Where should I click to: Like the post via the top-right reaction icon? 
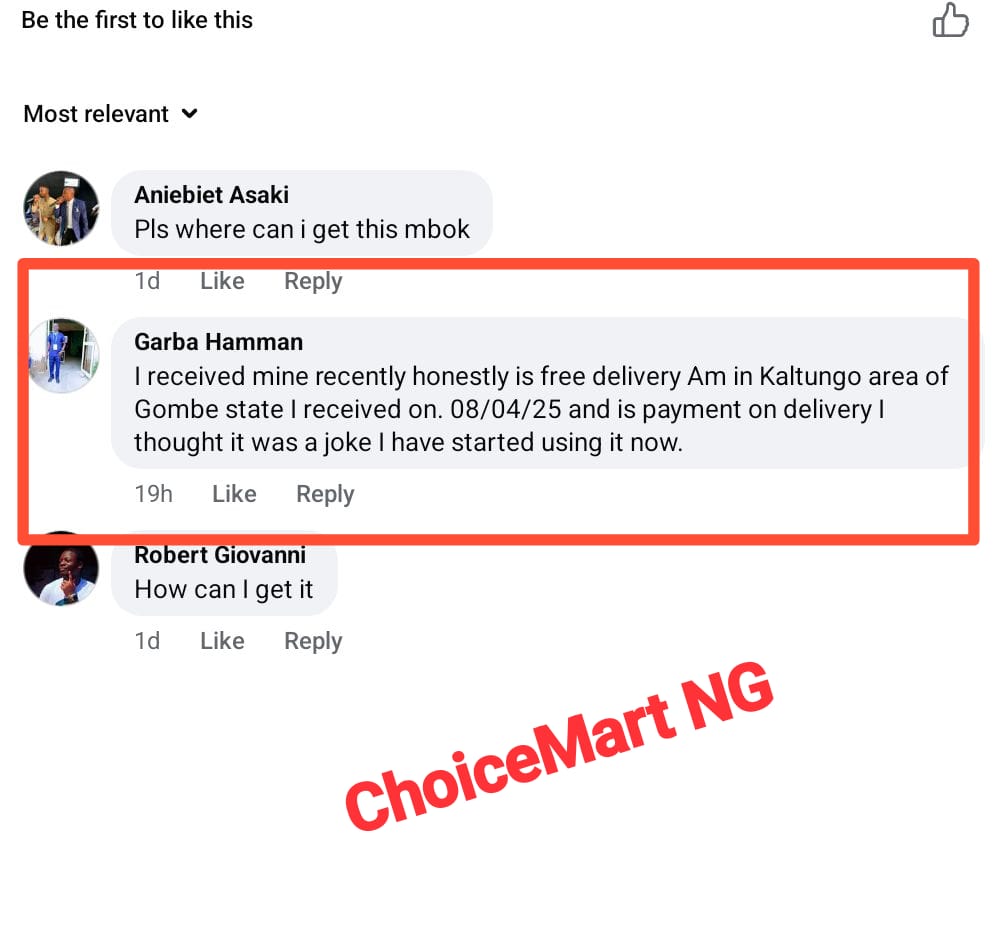click(x=950, y=20)
